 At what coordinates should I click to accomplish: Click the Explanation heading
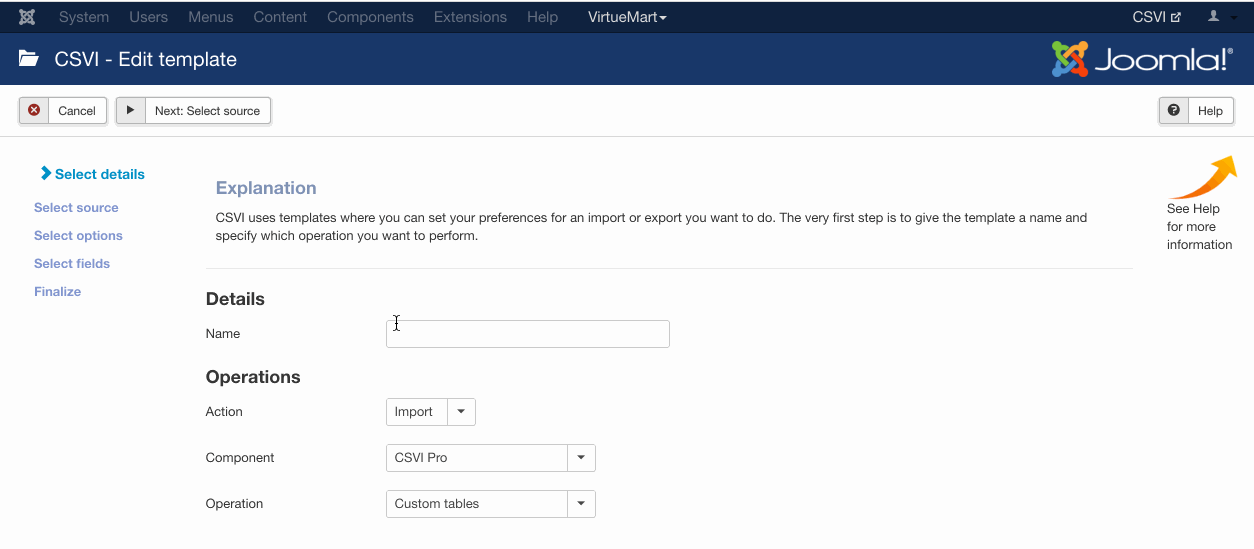tap(266, 188)
